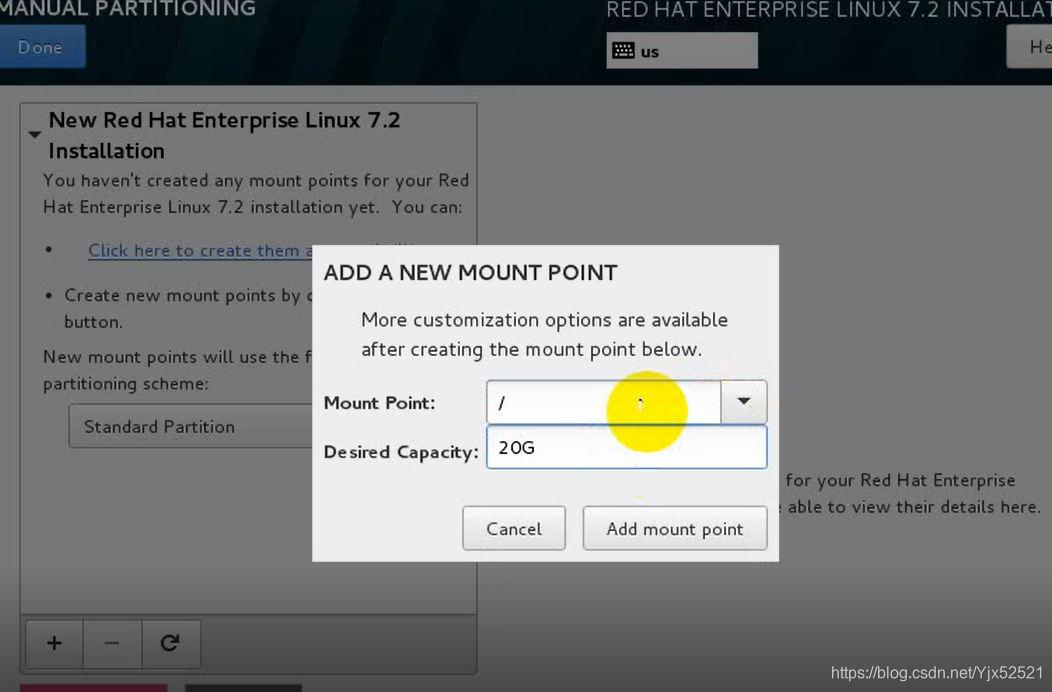The width and height of the screenshot is (1052, 692).
Task: Click the Desired Capacity field showing 20G
Action: (627, 448)
